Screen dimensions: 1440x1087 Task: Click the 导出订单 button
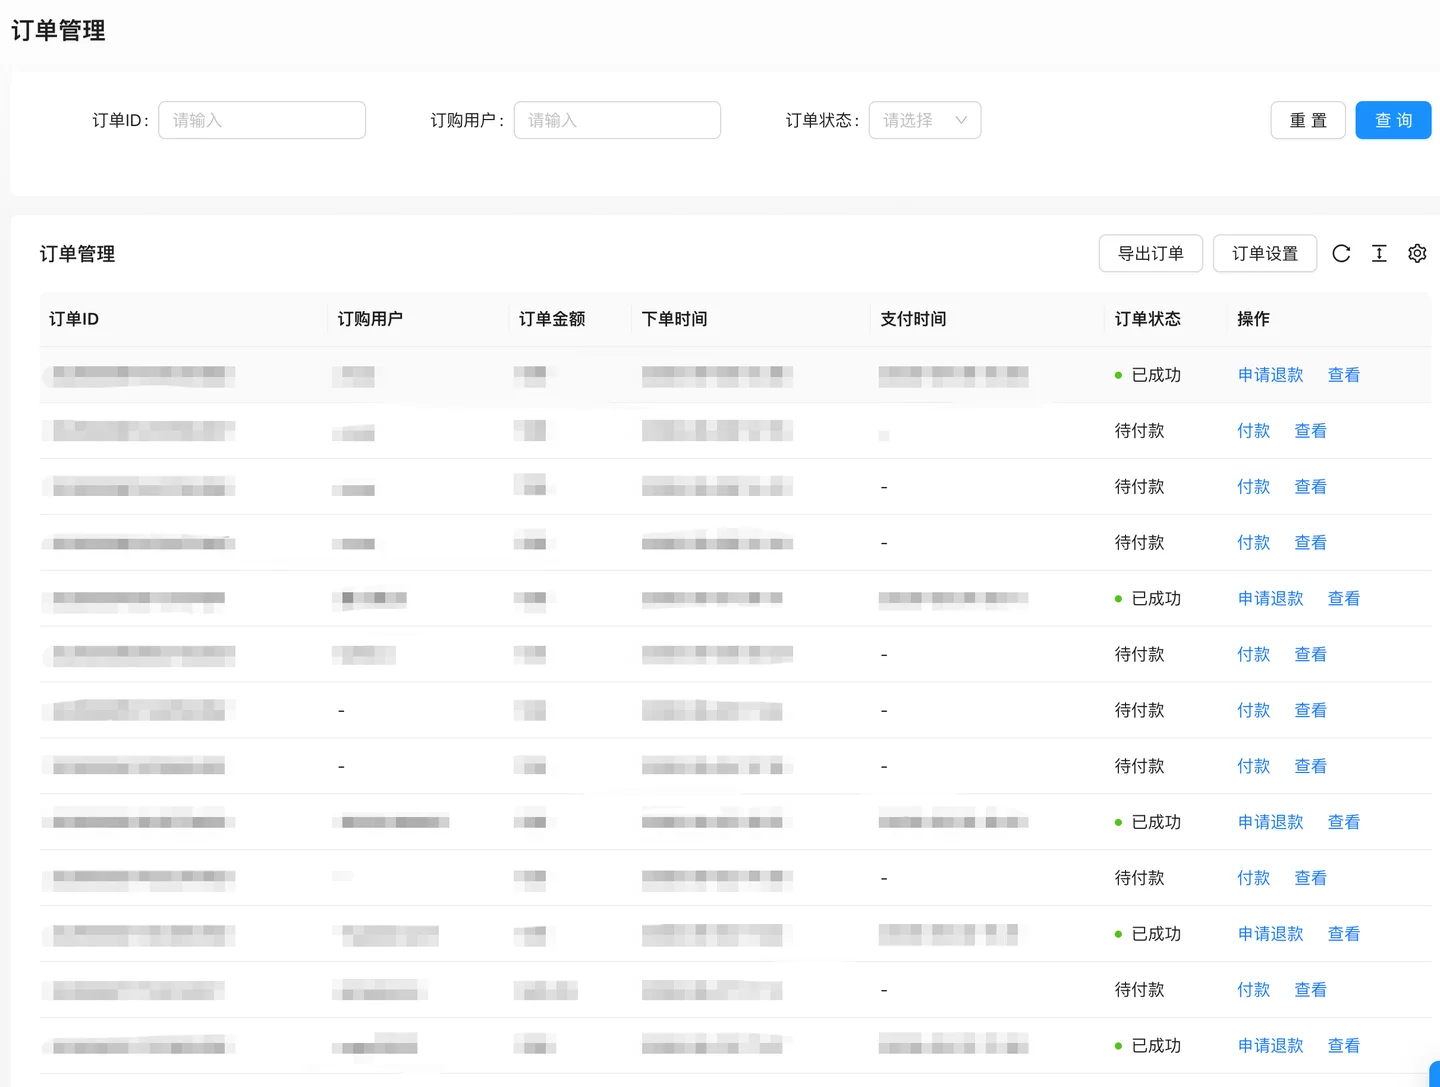[1151, 254]
